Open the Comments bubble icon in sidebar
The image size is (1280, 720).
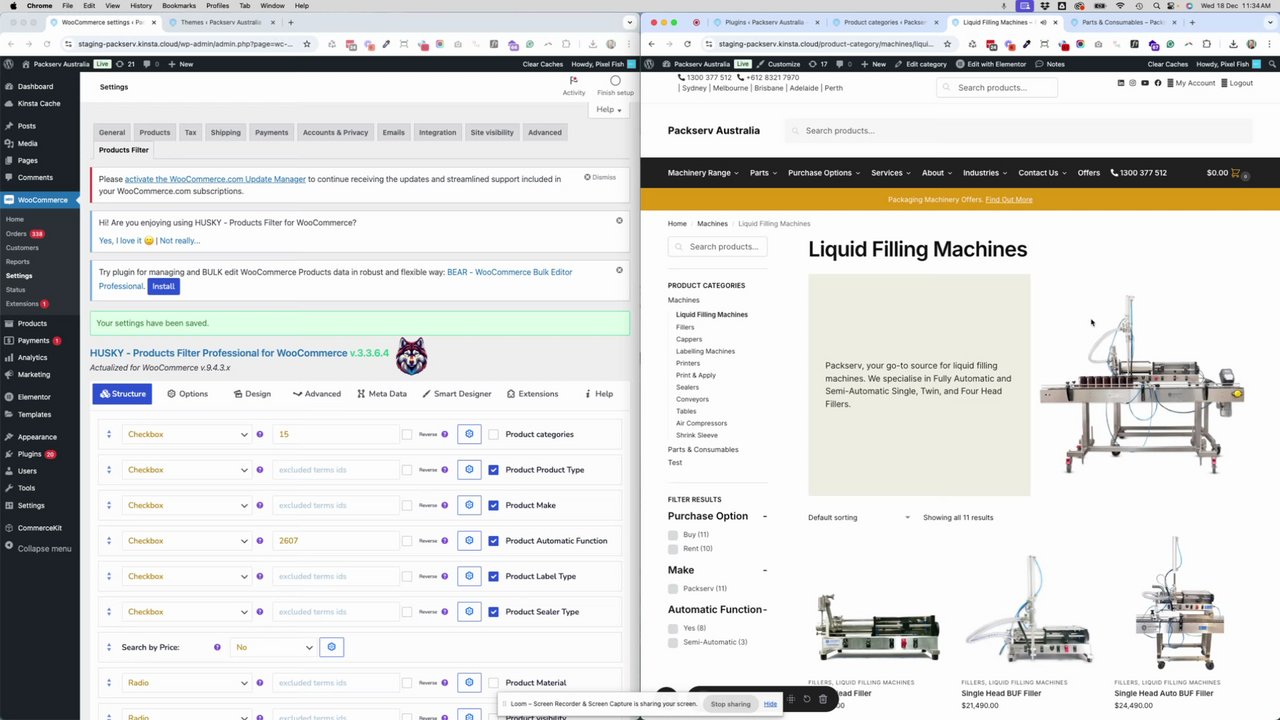tap(9, 177)
